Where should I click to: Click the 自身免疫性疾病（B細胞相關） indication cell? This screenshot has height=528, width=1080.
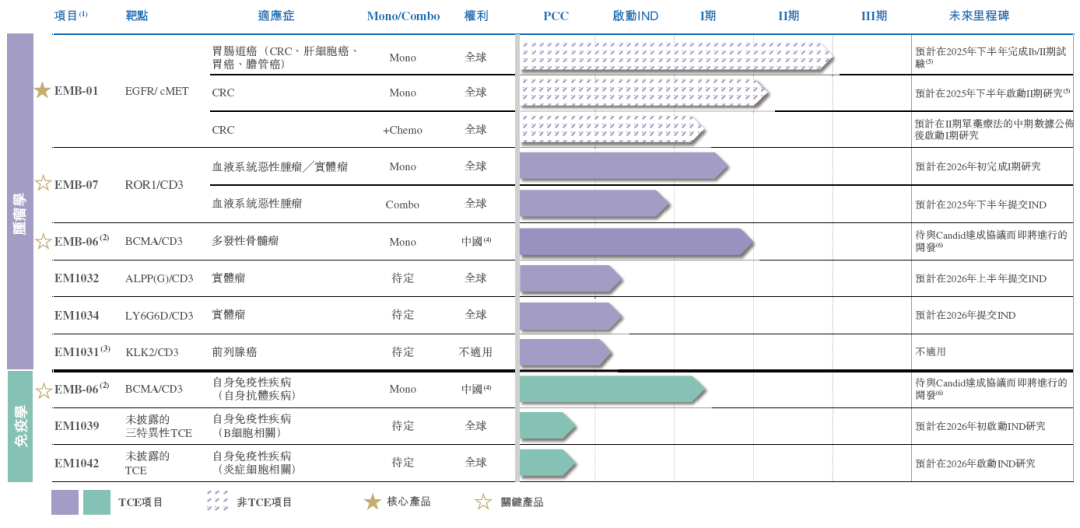pos(251,425)
